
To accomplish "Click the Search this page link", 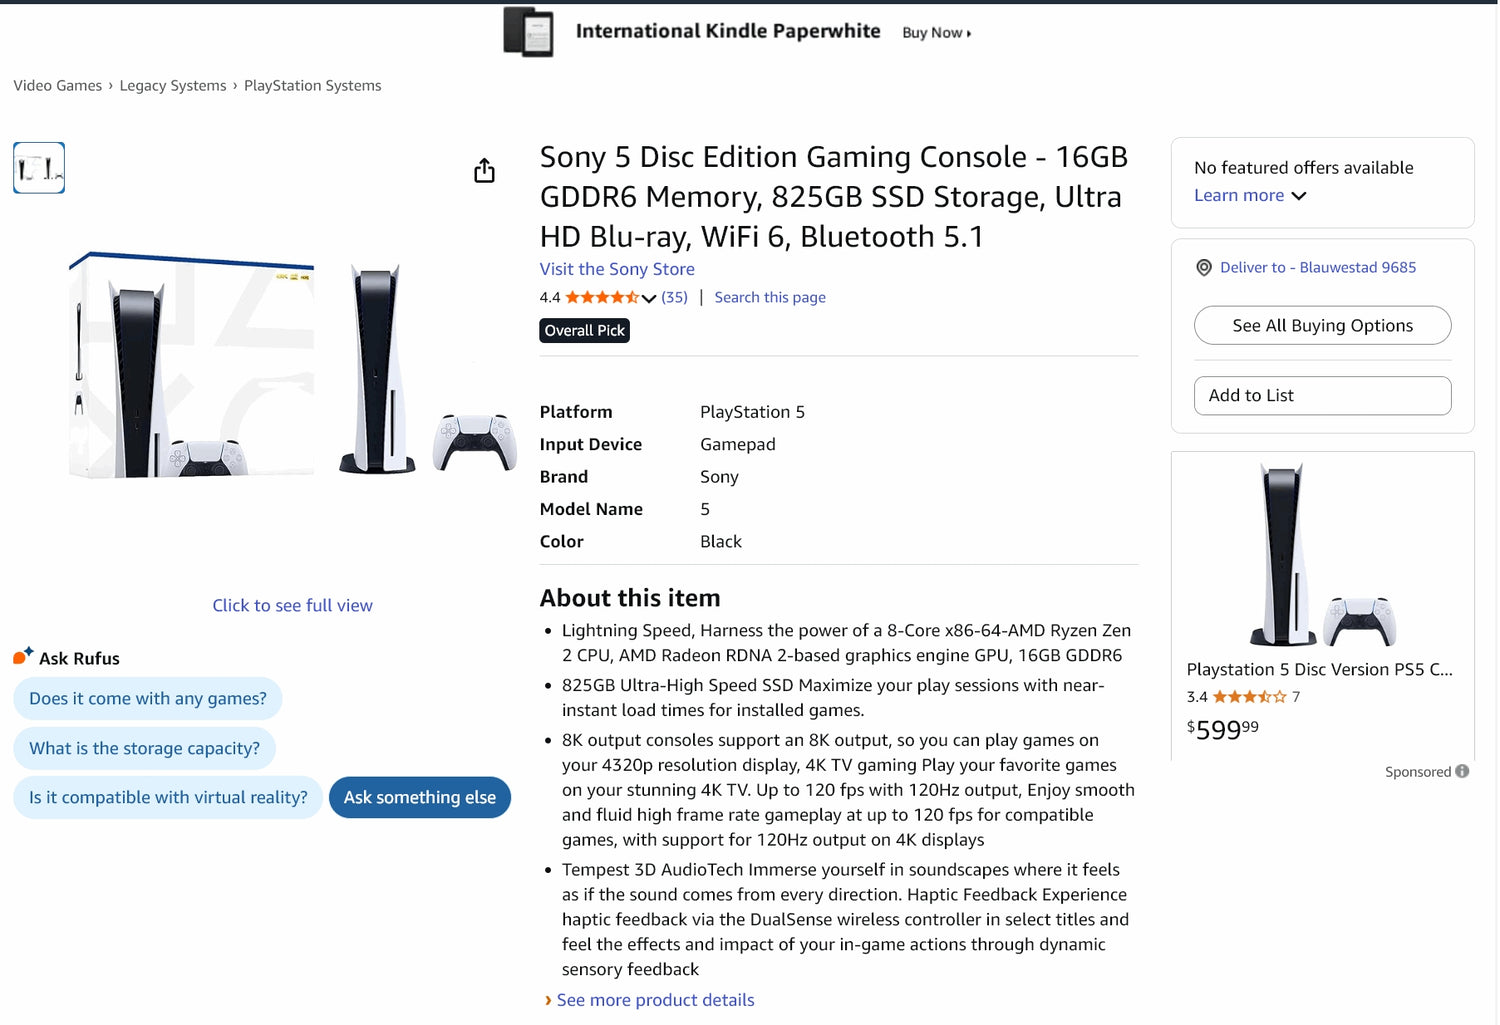I will point(769,297).
